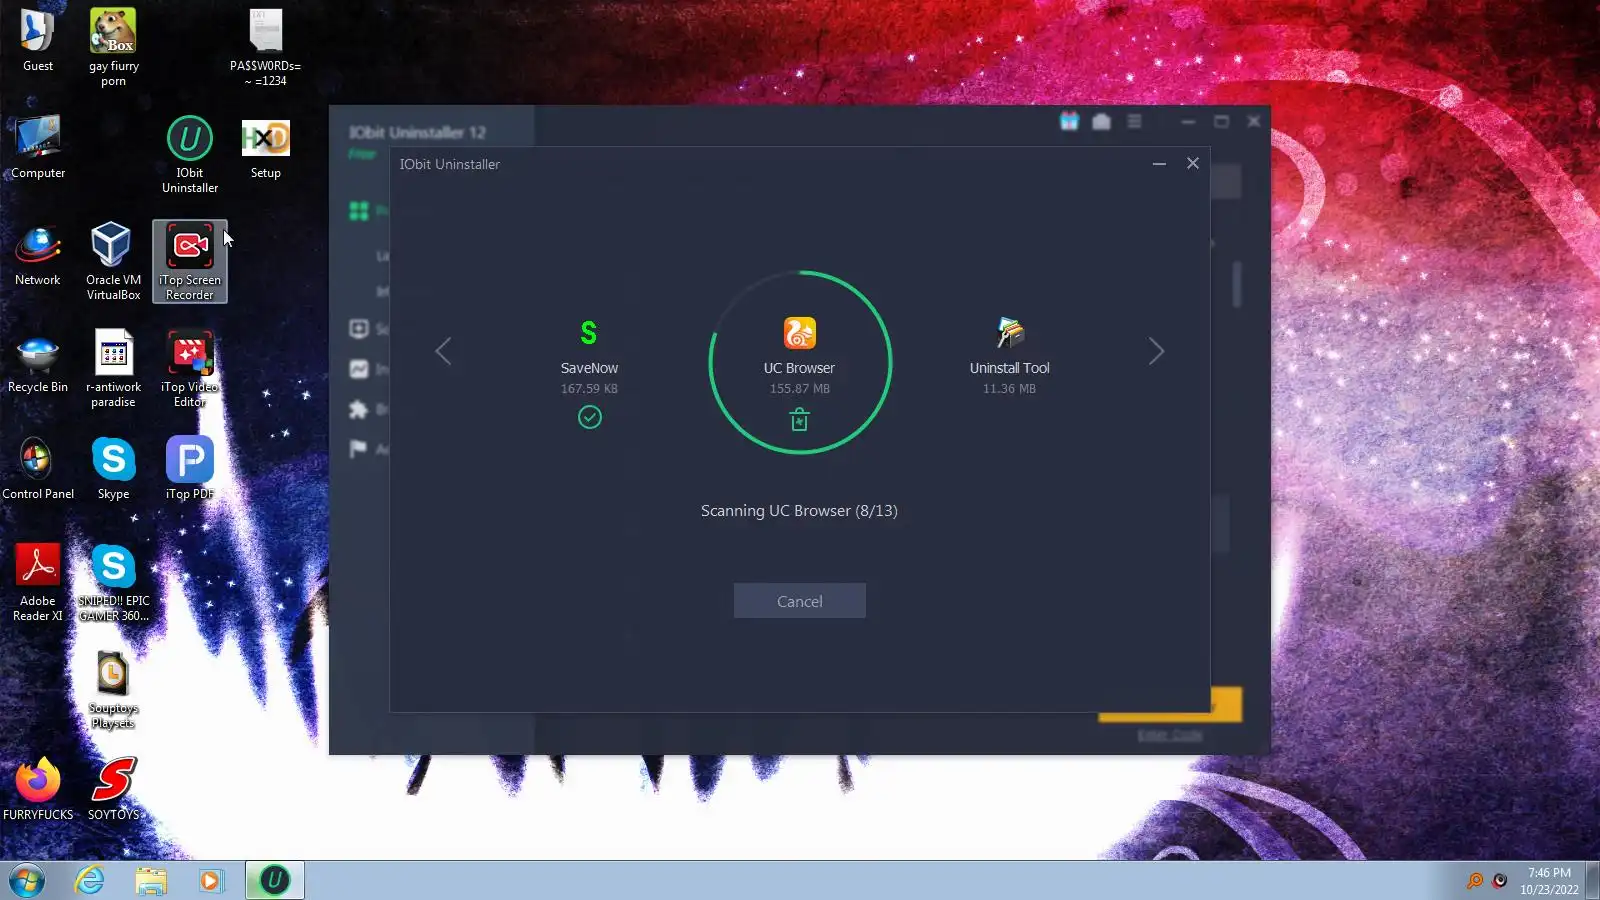The image size is (1600, 900).
Task: Select the Skype desktop icon
Action: point(113,468)
